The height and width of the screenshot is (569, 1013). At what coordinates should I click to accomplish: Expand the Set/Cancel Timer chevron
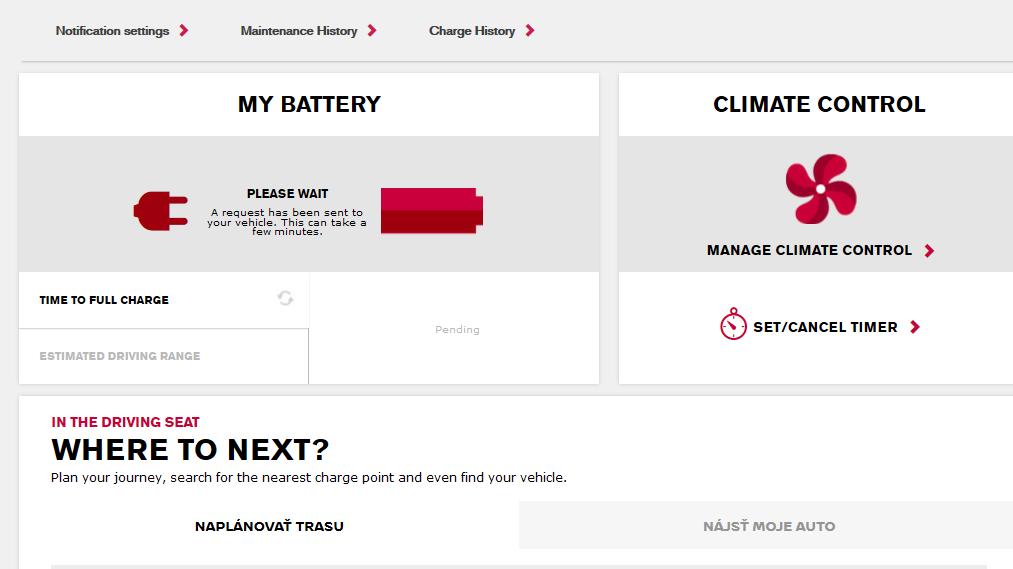915,327
